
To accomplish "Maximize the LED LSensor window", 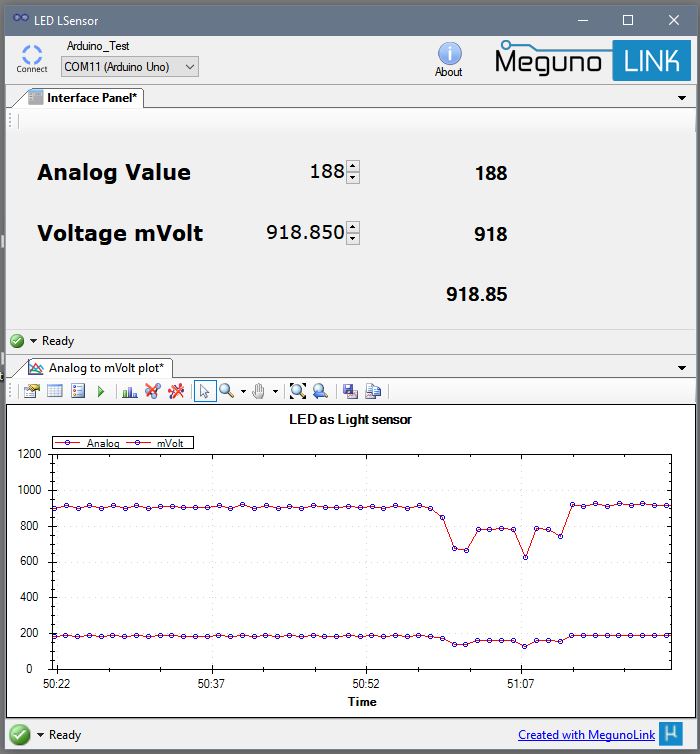I will [628, 20].
